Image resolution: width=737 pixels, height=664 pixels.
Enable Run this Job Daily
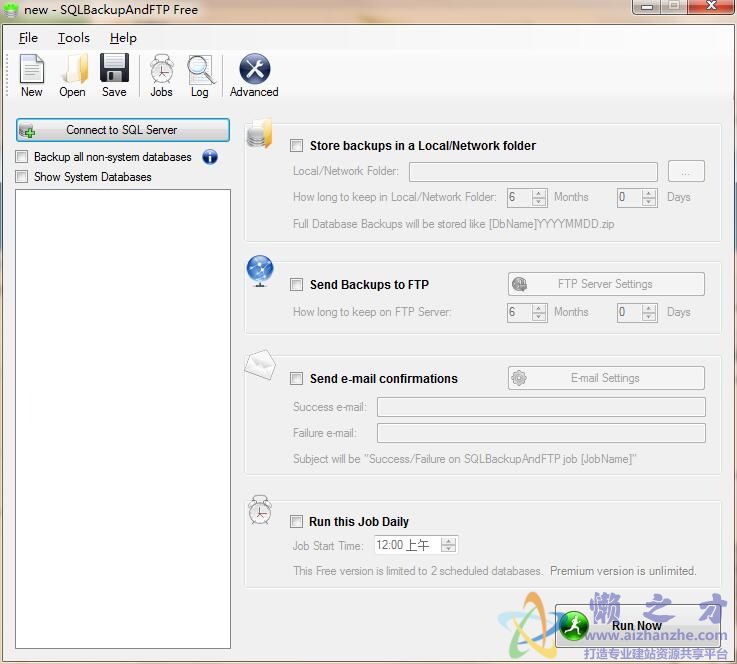pyautogui.click(x=296, y=521)
